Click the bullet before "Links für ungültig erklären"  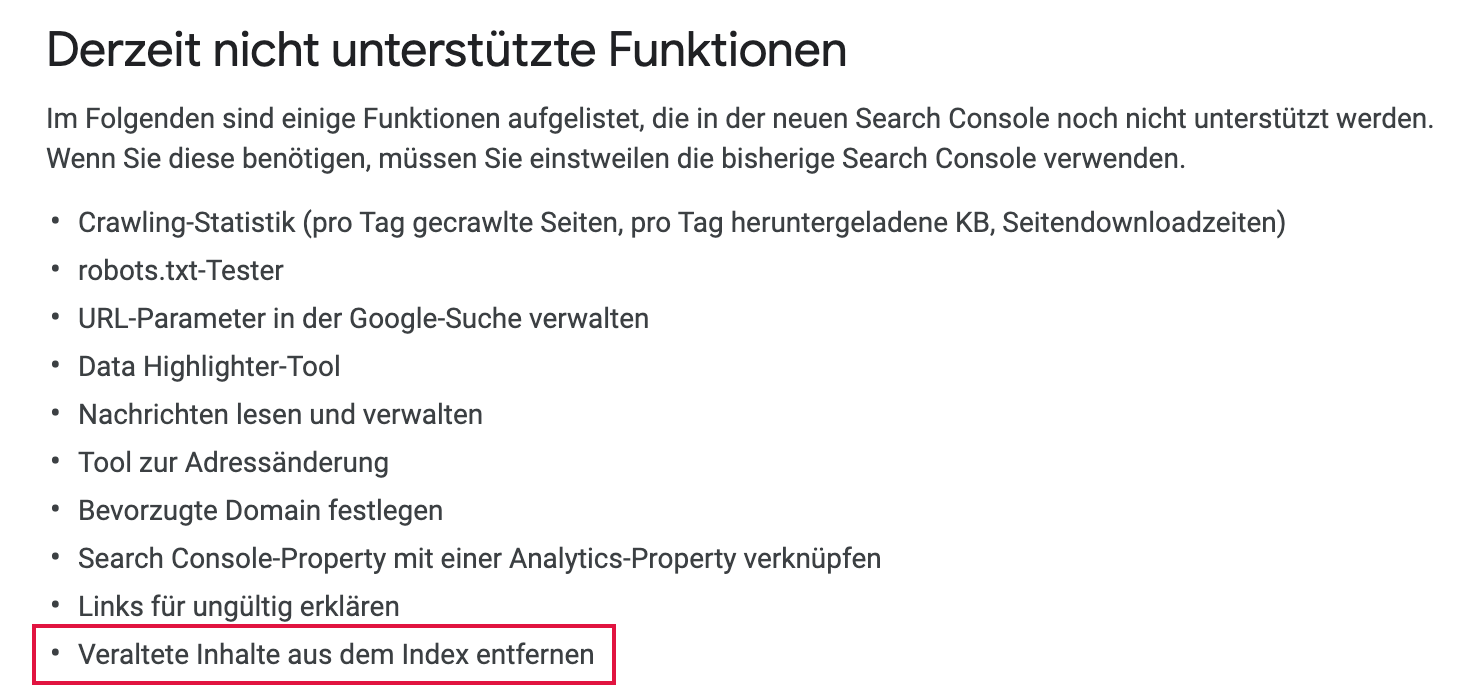pyautogui.click(x=56, y=606)
